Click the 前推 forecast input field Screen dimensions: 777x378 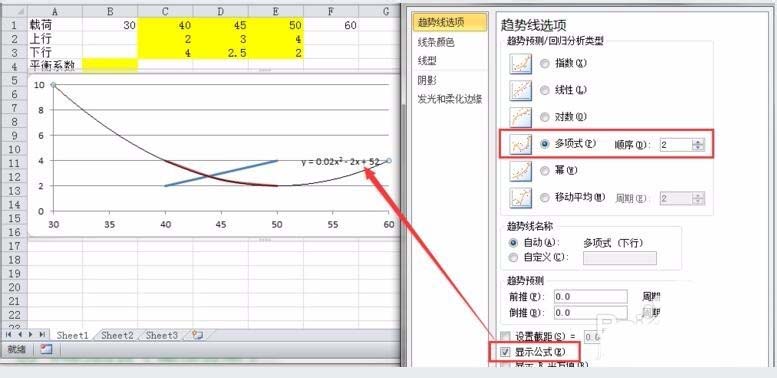point(591,297)
